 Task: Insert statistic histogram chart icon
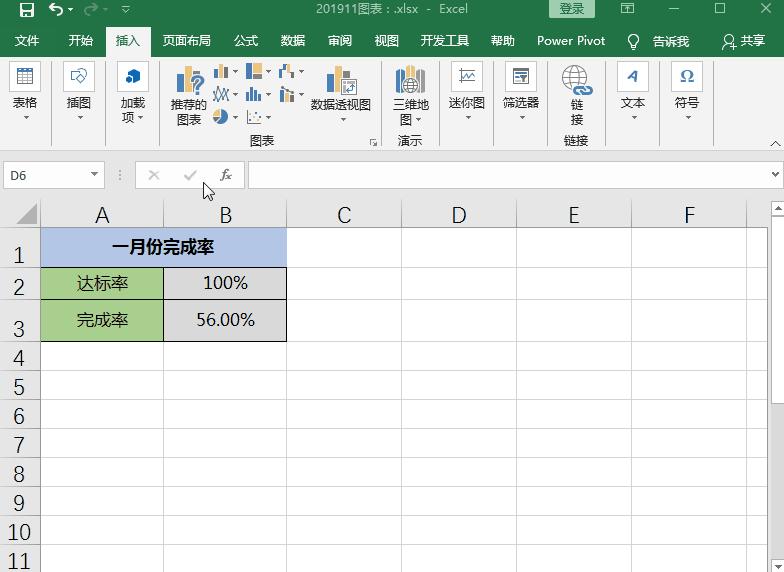point(254,94)
